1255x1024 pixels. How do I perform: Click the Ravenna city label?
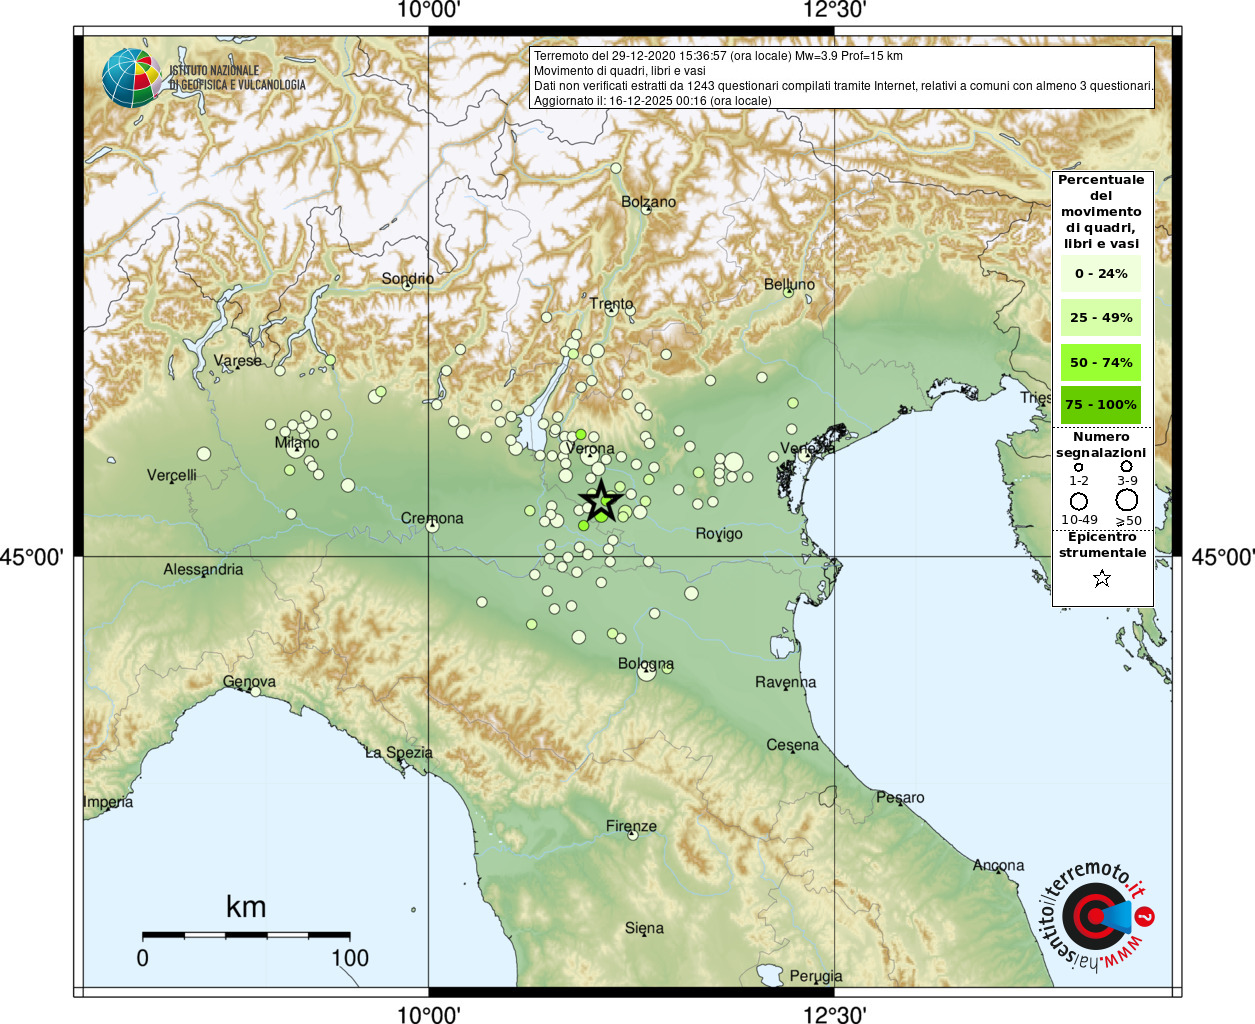[785, 682]
